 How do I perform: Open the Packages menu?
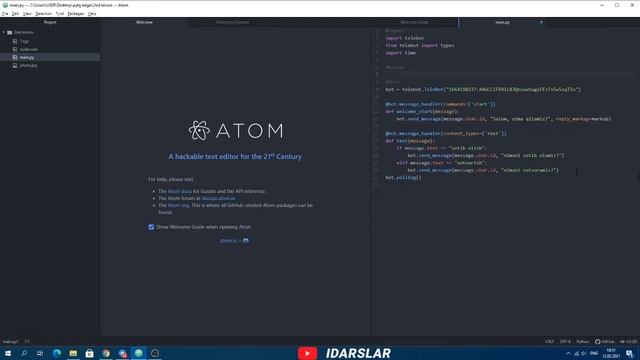(76, 13)
